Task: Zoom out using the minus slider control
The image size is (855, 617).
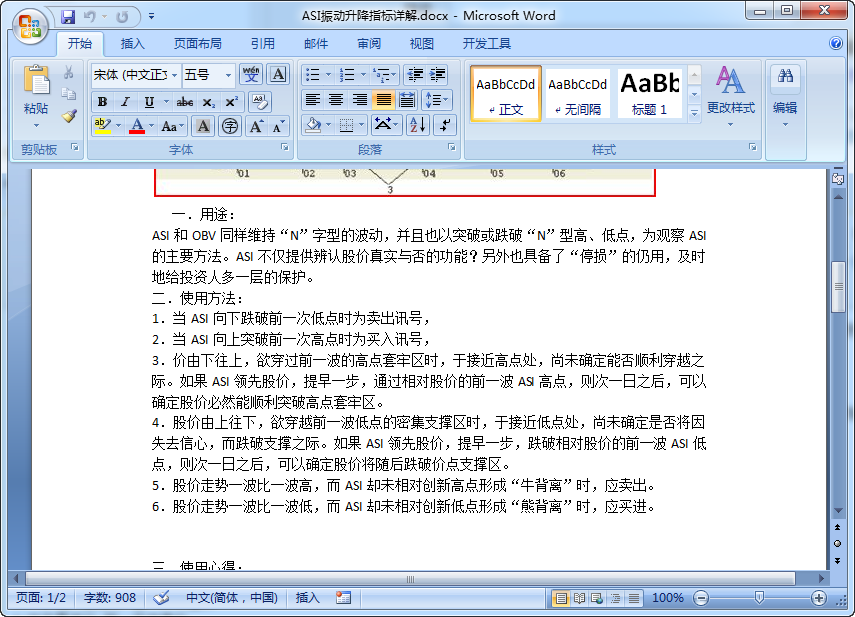Action: coord(700,598)
